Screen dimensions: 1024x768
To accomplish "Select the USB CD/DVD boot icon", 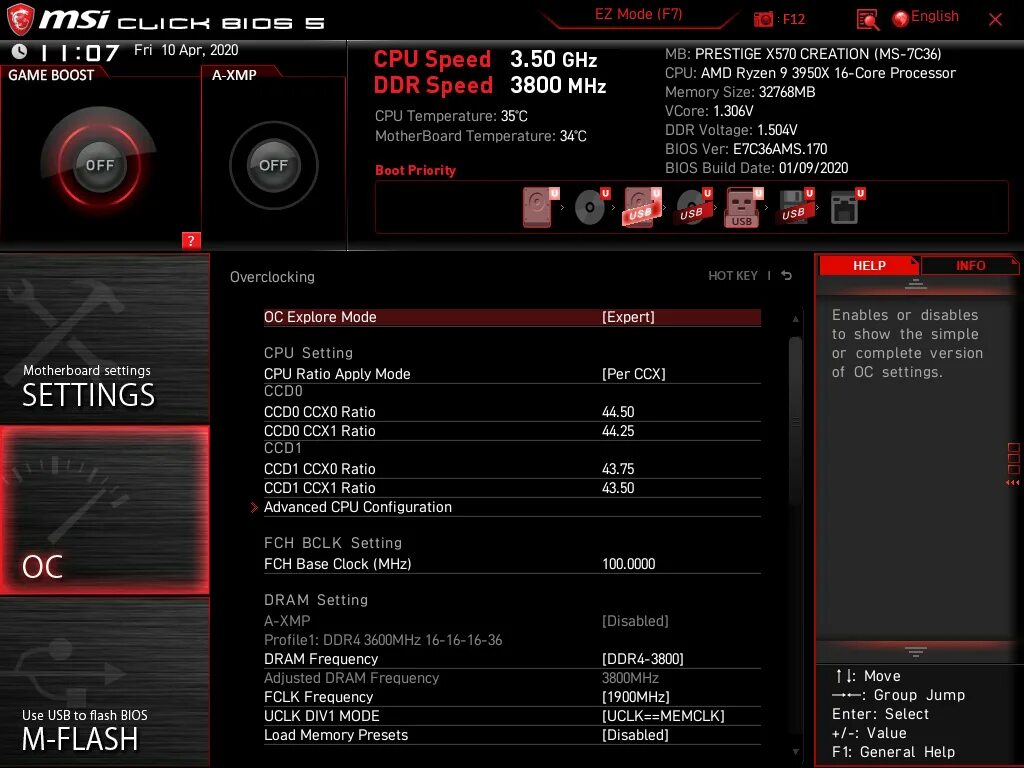I will click(694, 208).
